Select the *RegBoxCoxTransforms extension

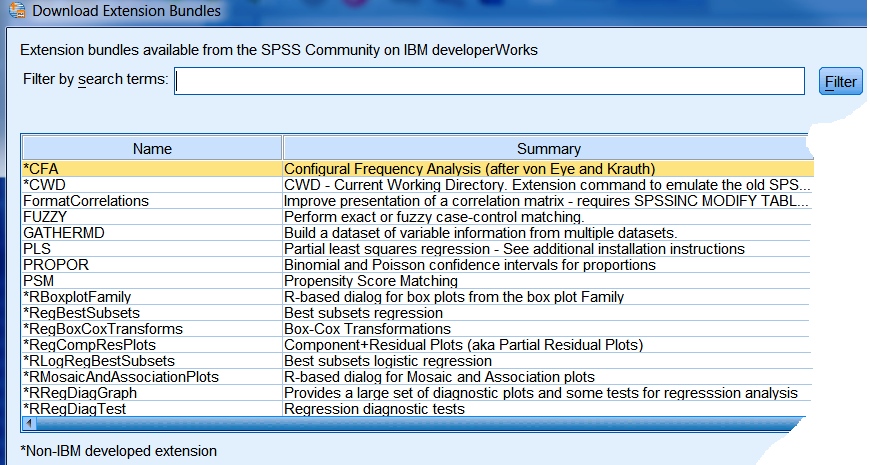pyautogui.click(x=103, y=330)
